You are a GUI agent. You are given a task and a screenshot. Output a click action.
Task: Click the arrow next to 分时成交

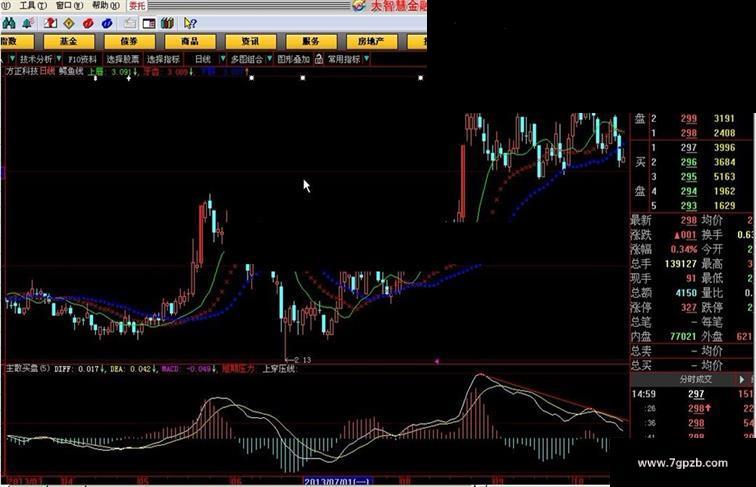point(742,379)
